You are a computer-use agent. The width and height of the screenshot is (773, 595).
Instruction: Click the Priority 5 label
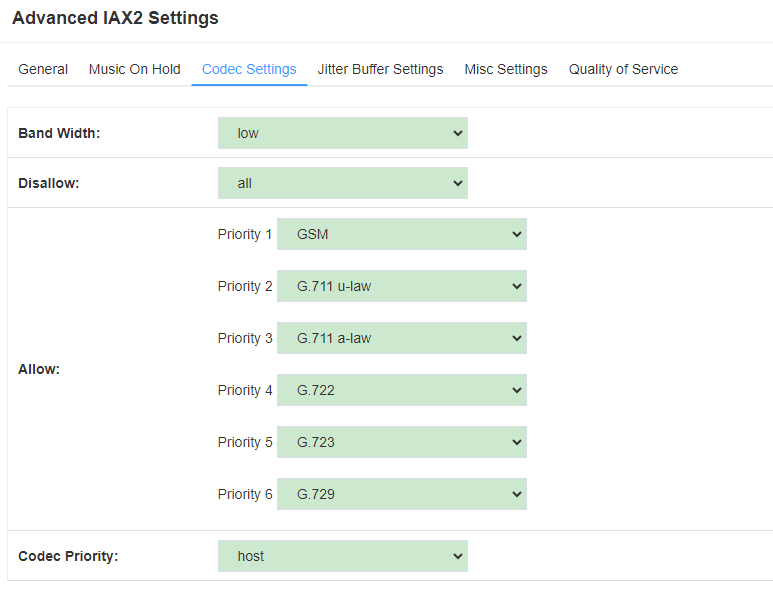245,442
